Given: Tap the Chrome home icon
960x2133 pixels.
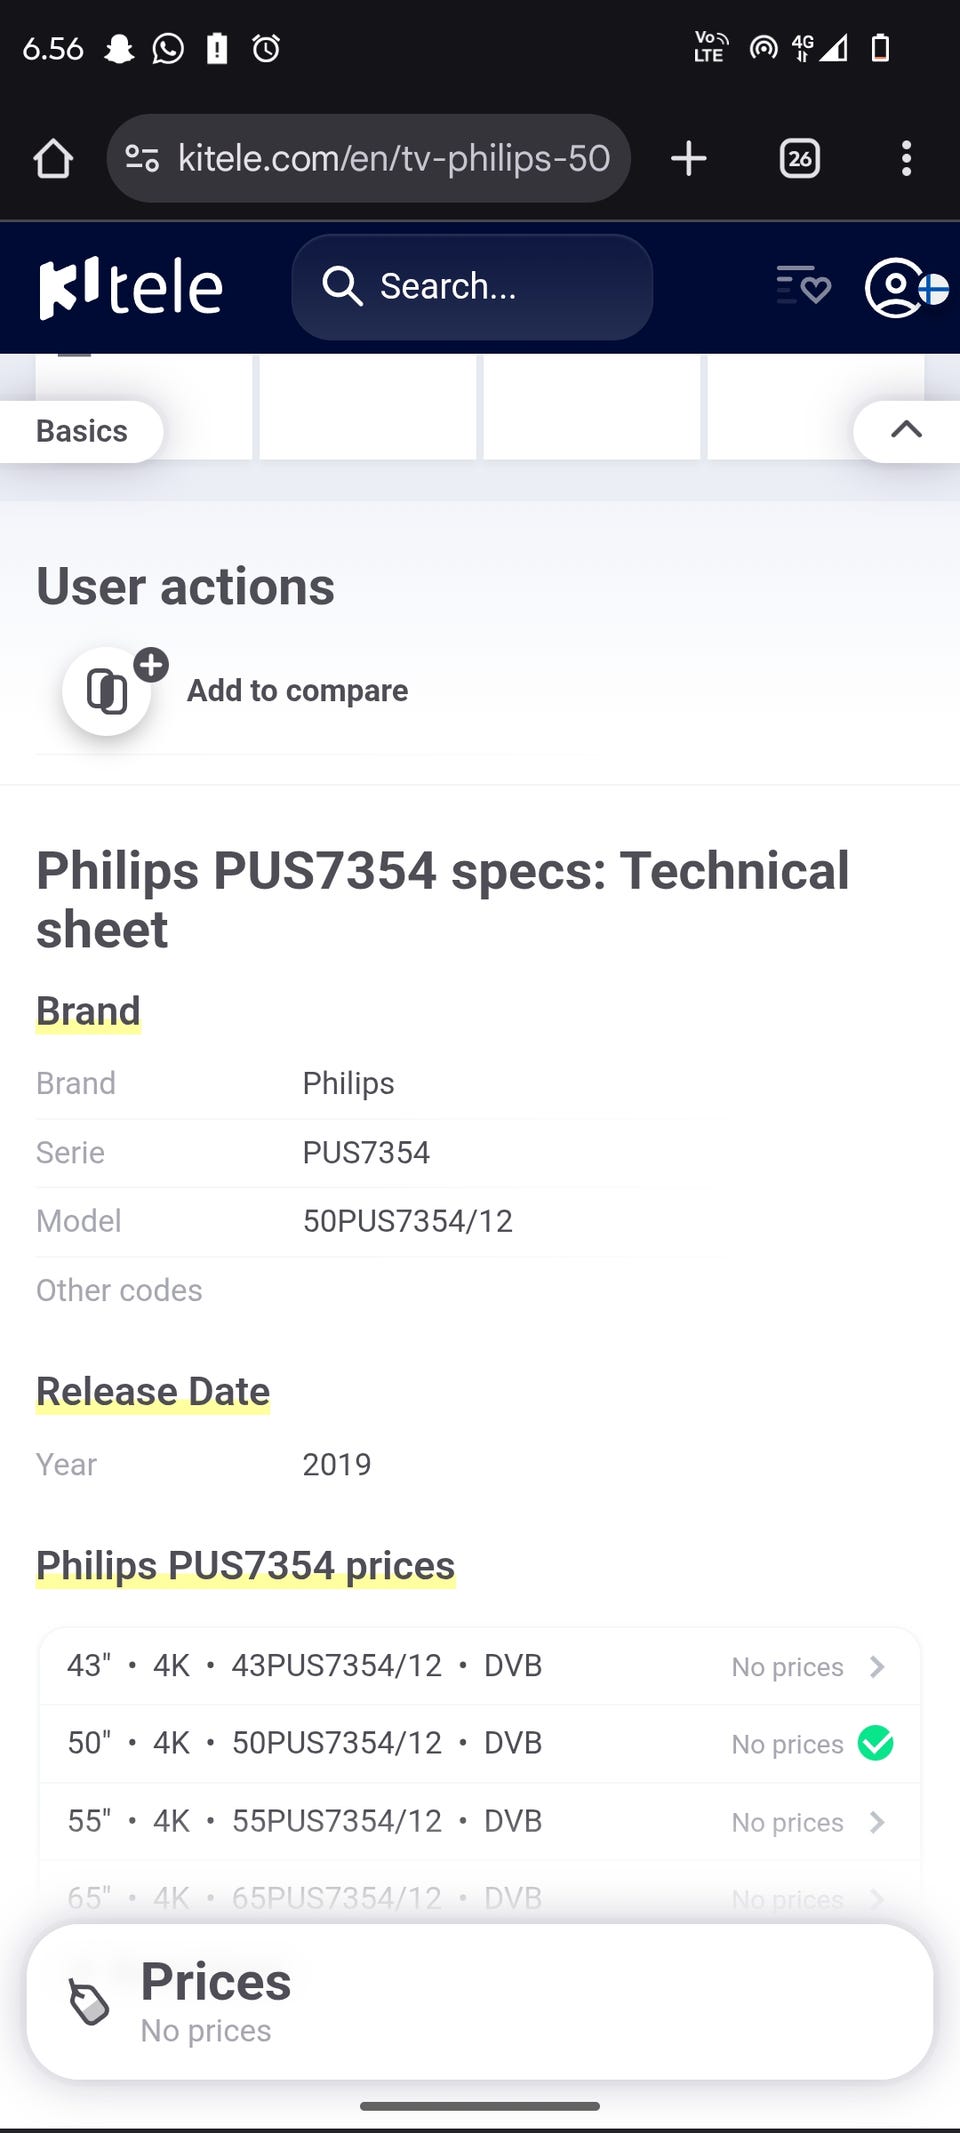Looking at the screenshot, I should pos(53,159).
